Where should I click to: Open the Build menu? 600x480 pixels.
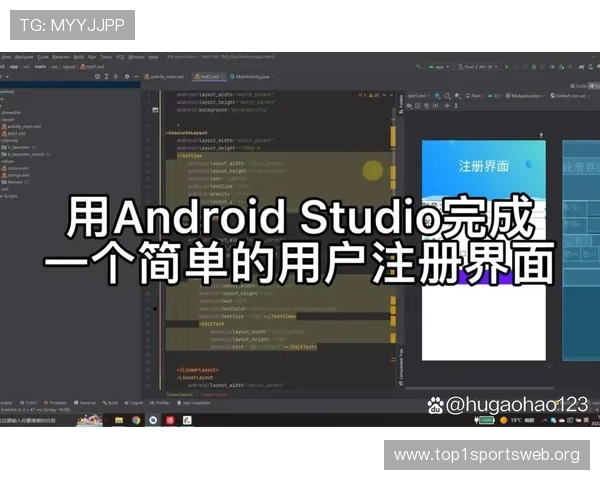click(79, 57)
